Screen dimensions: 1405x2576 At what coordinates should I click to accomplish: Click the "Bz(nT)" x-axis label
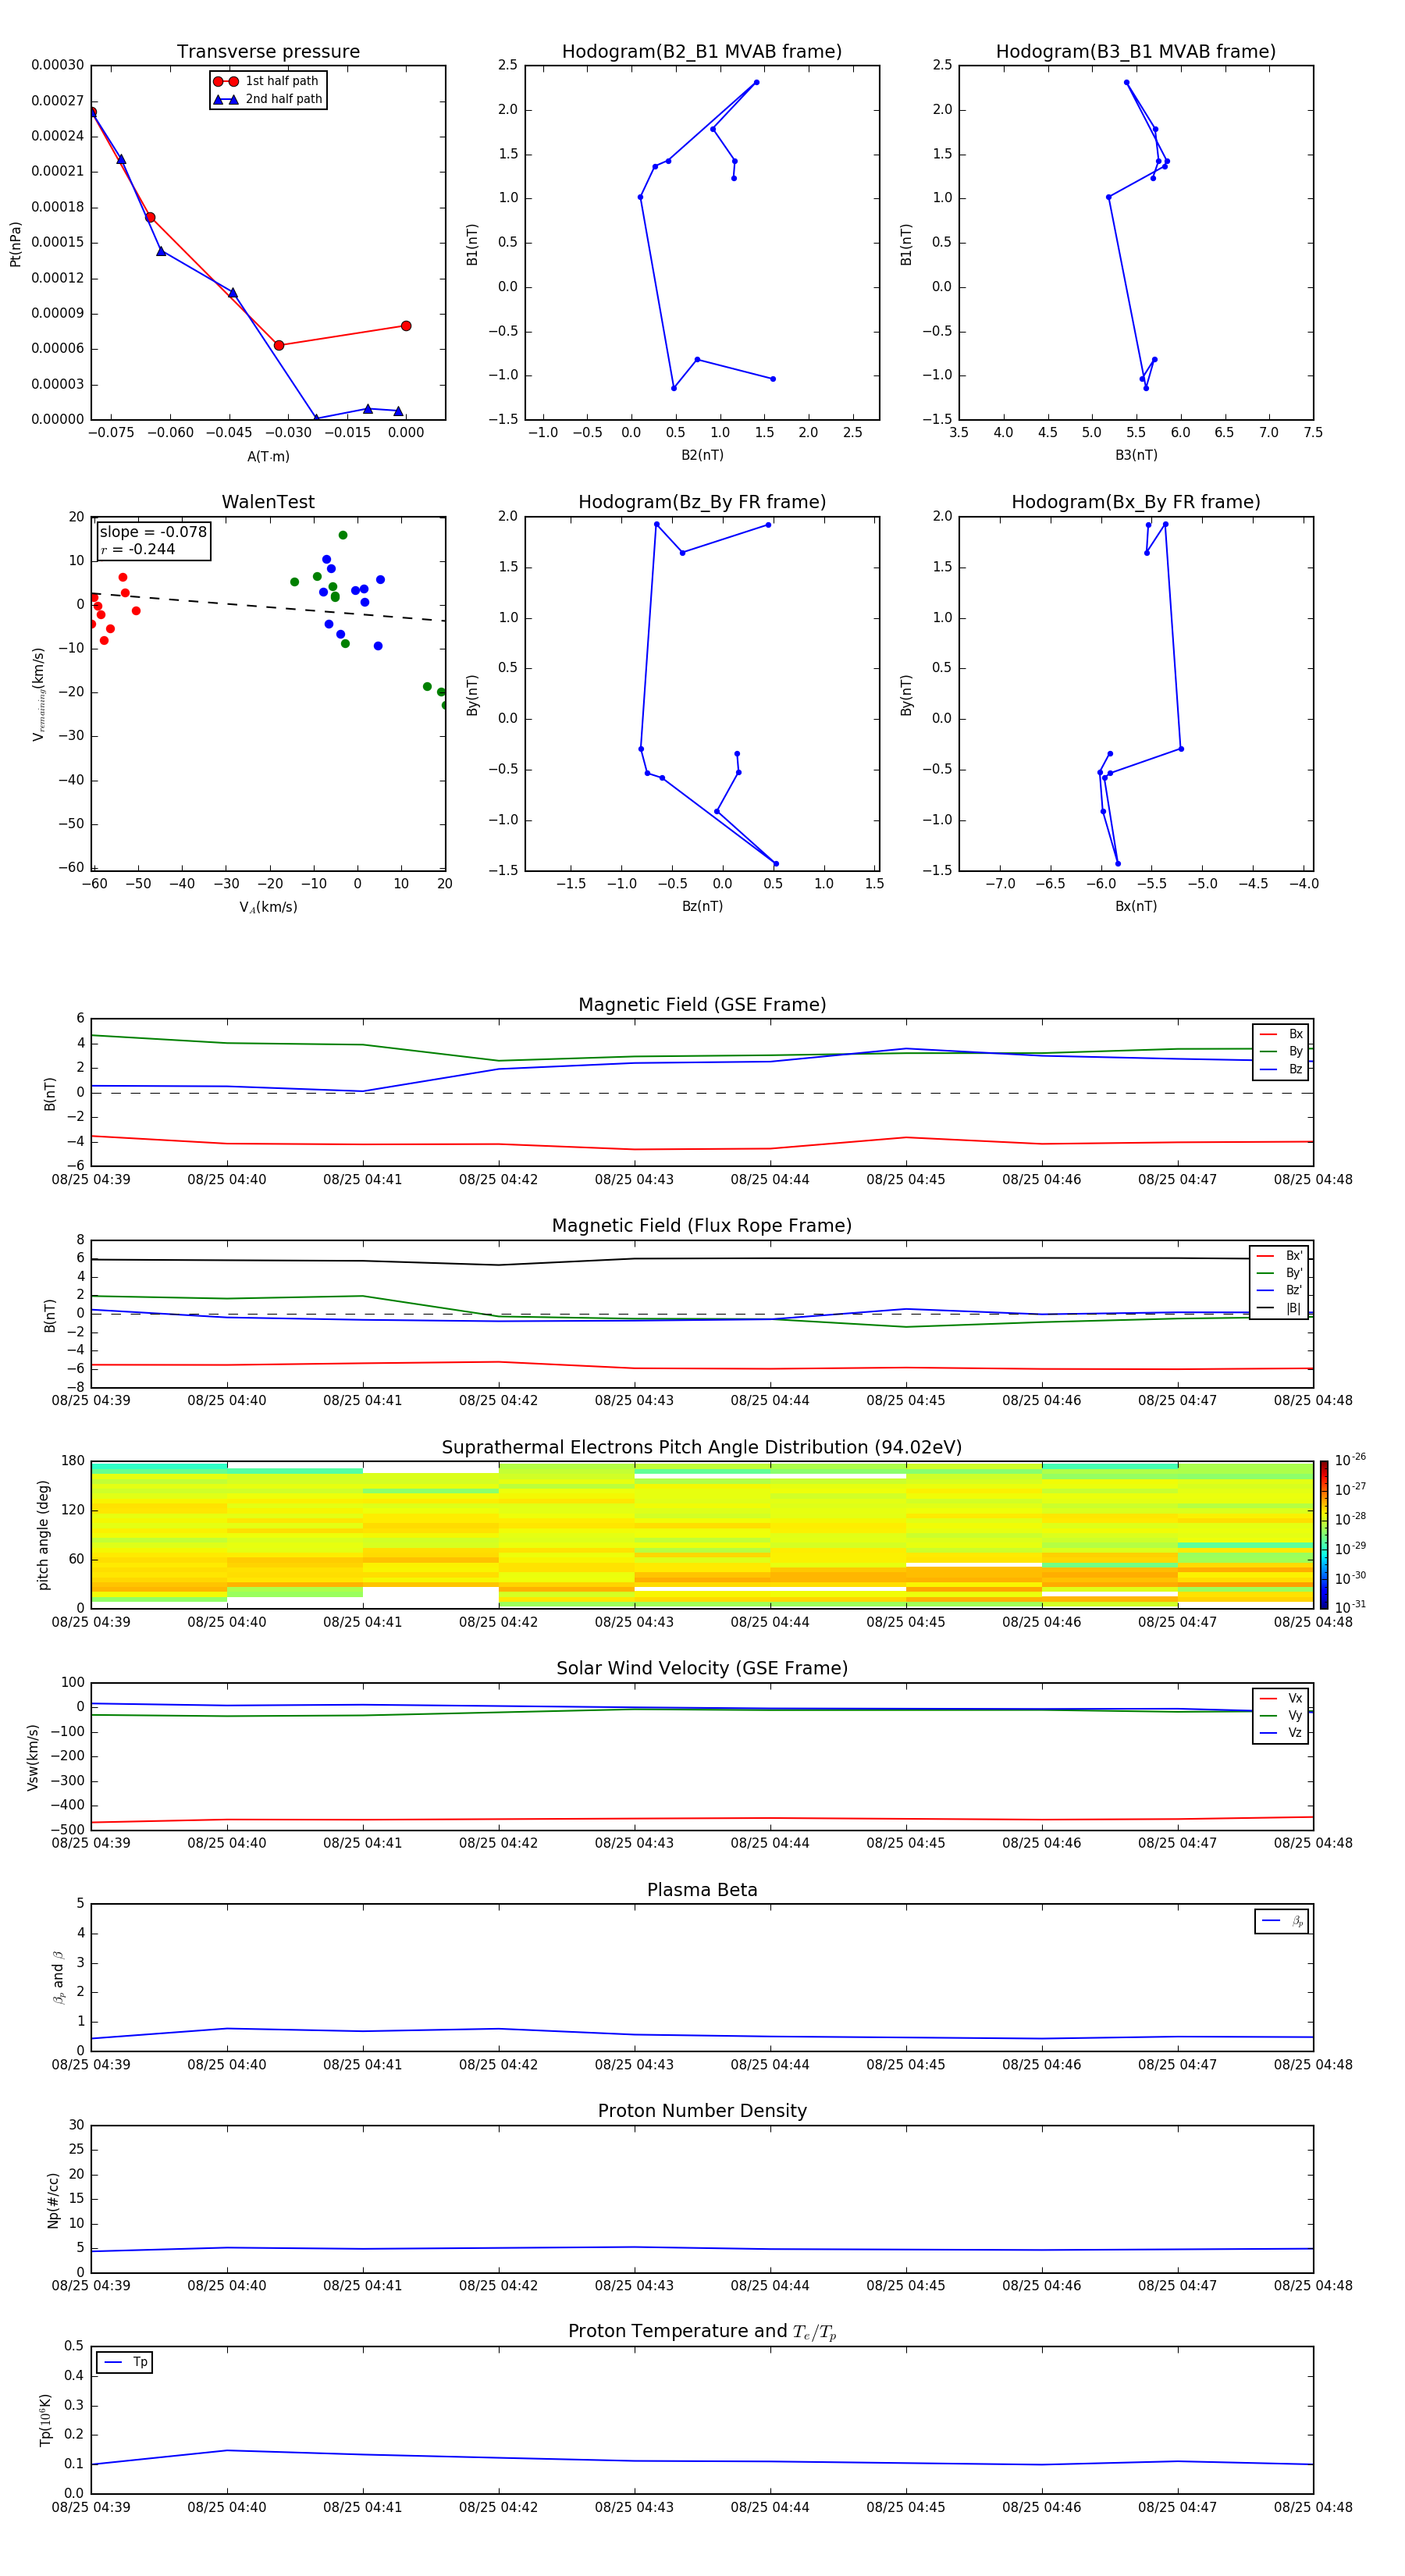[702, 906]
